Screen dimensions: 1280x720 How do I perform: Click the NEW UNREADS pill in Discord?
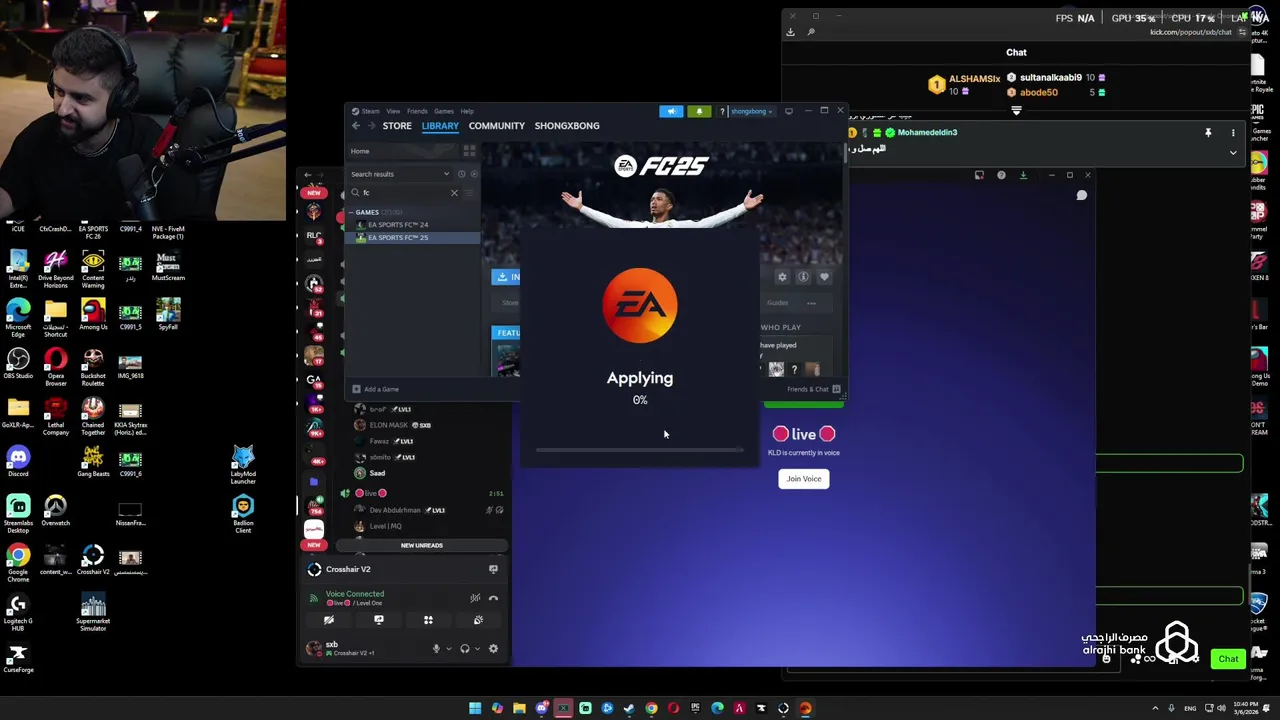422,545
